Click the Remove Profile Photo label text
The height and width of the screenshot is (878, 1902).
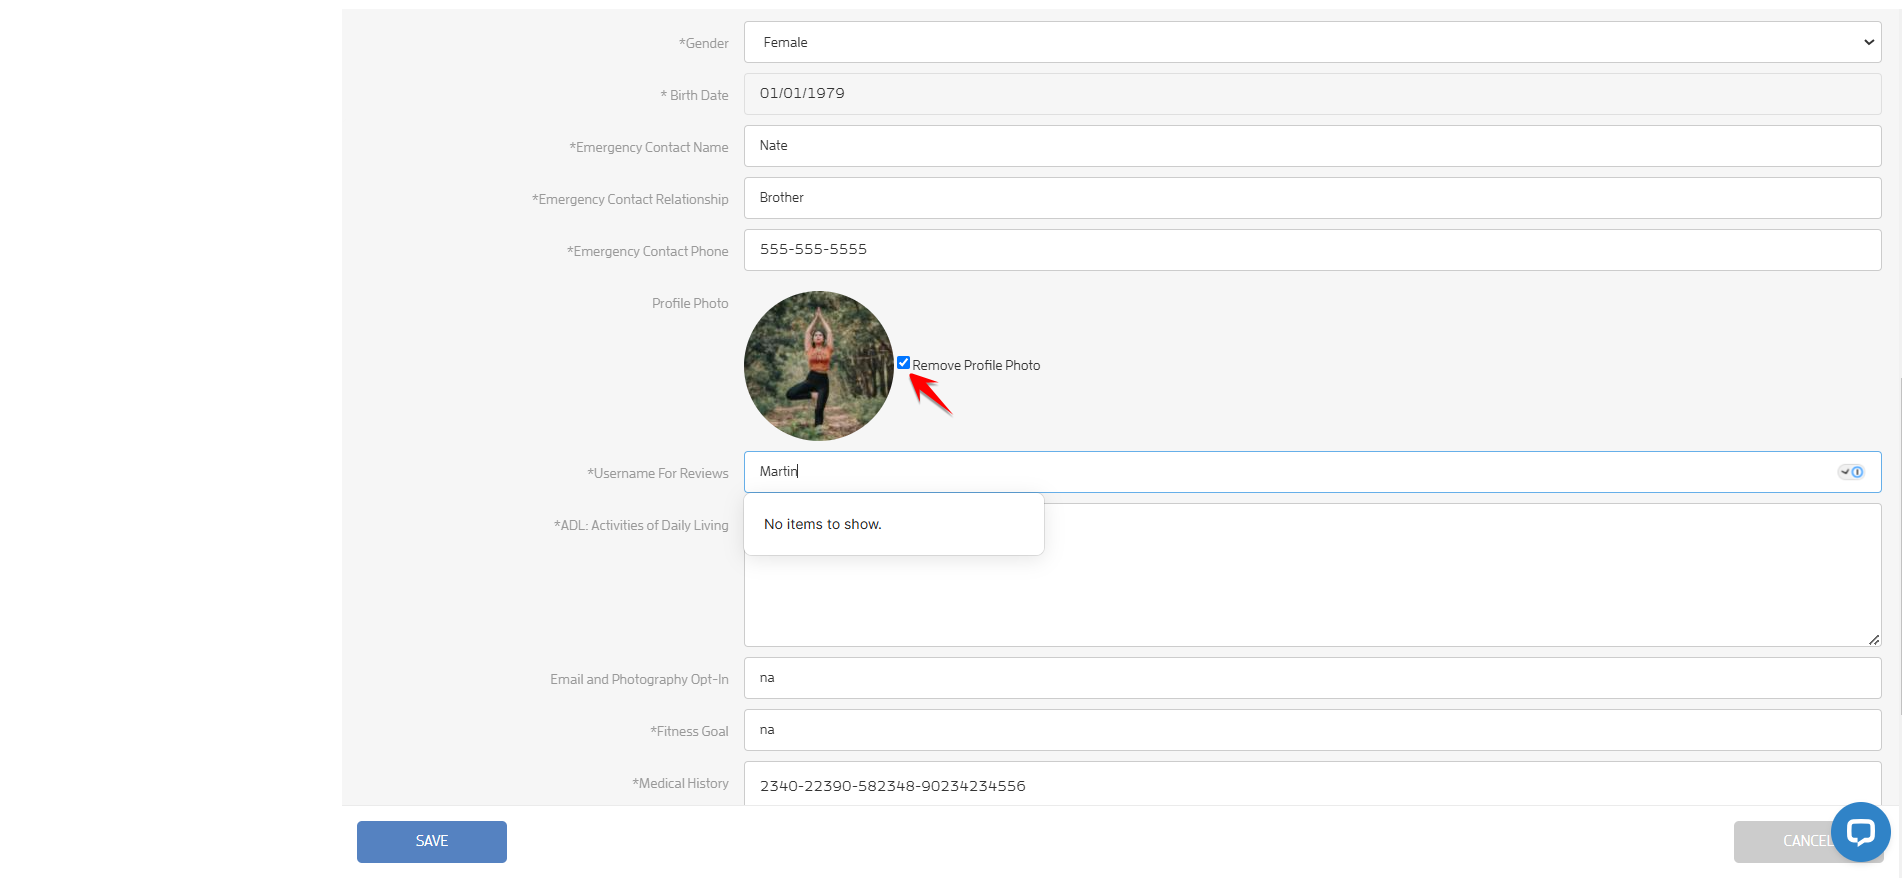[976, 365]
